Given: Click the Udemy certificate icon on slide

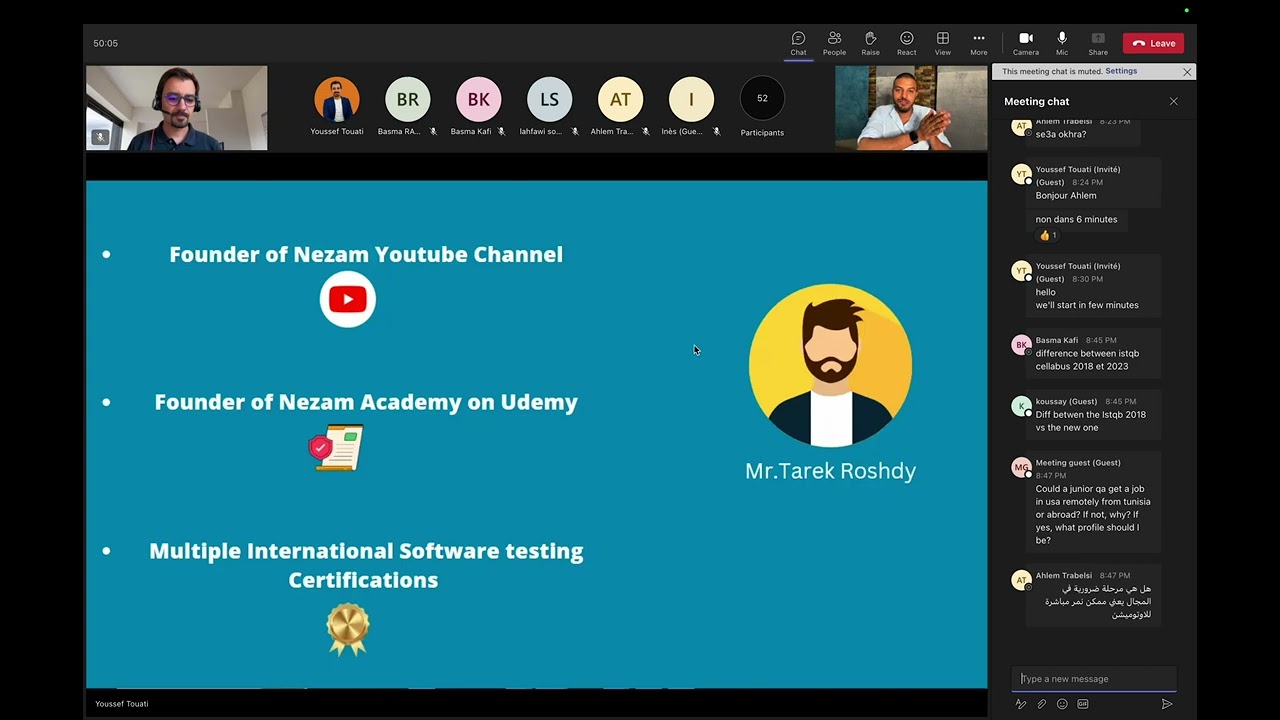Looking at the screenshot, I should click(x=336, y=447).
